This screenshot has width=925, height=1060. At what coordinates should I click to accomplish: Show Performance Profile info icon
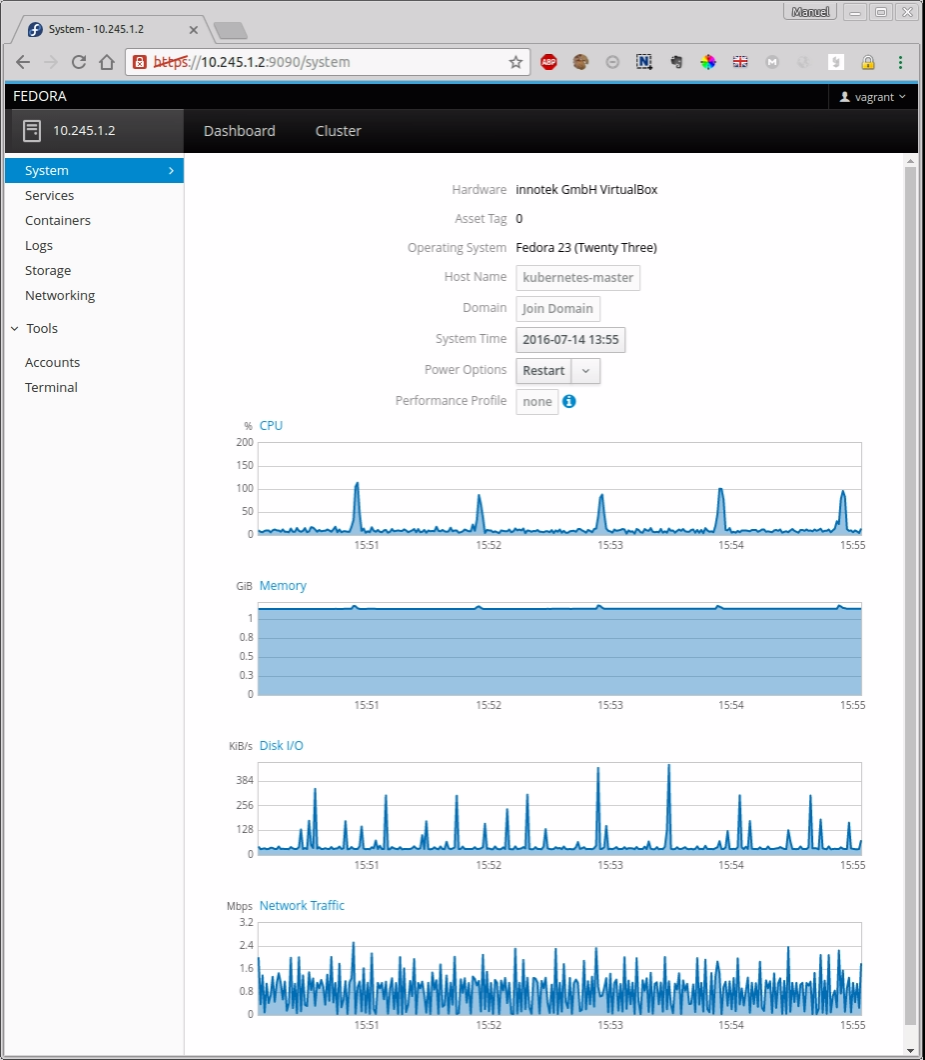tap(569, 402)
